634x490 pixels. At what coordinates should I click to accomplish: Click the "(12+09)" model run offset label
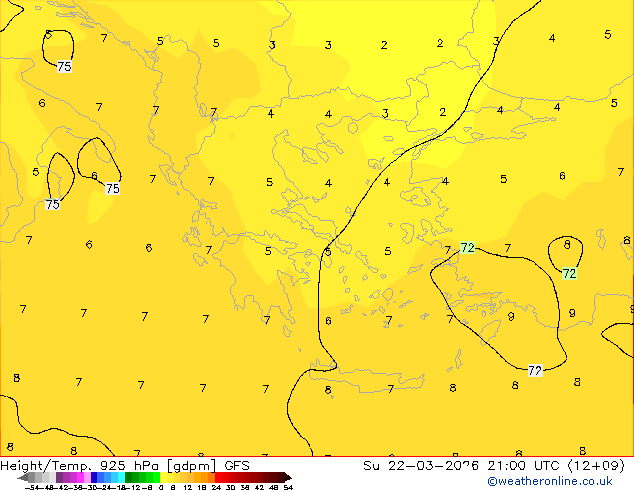[x=596, y=466]
